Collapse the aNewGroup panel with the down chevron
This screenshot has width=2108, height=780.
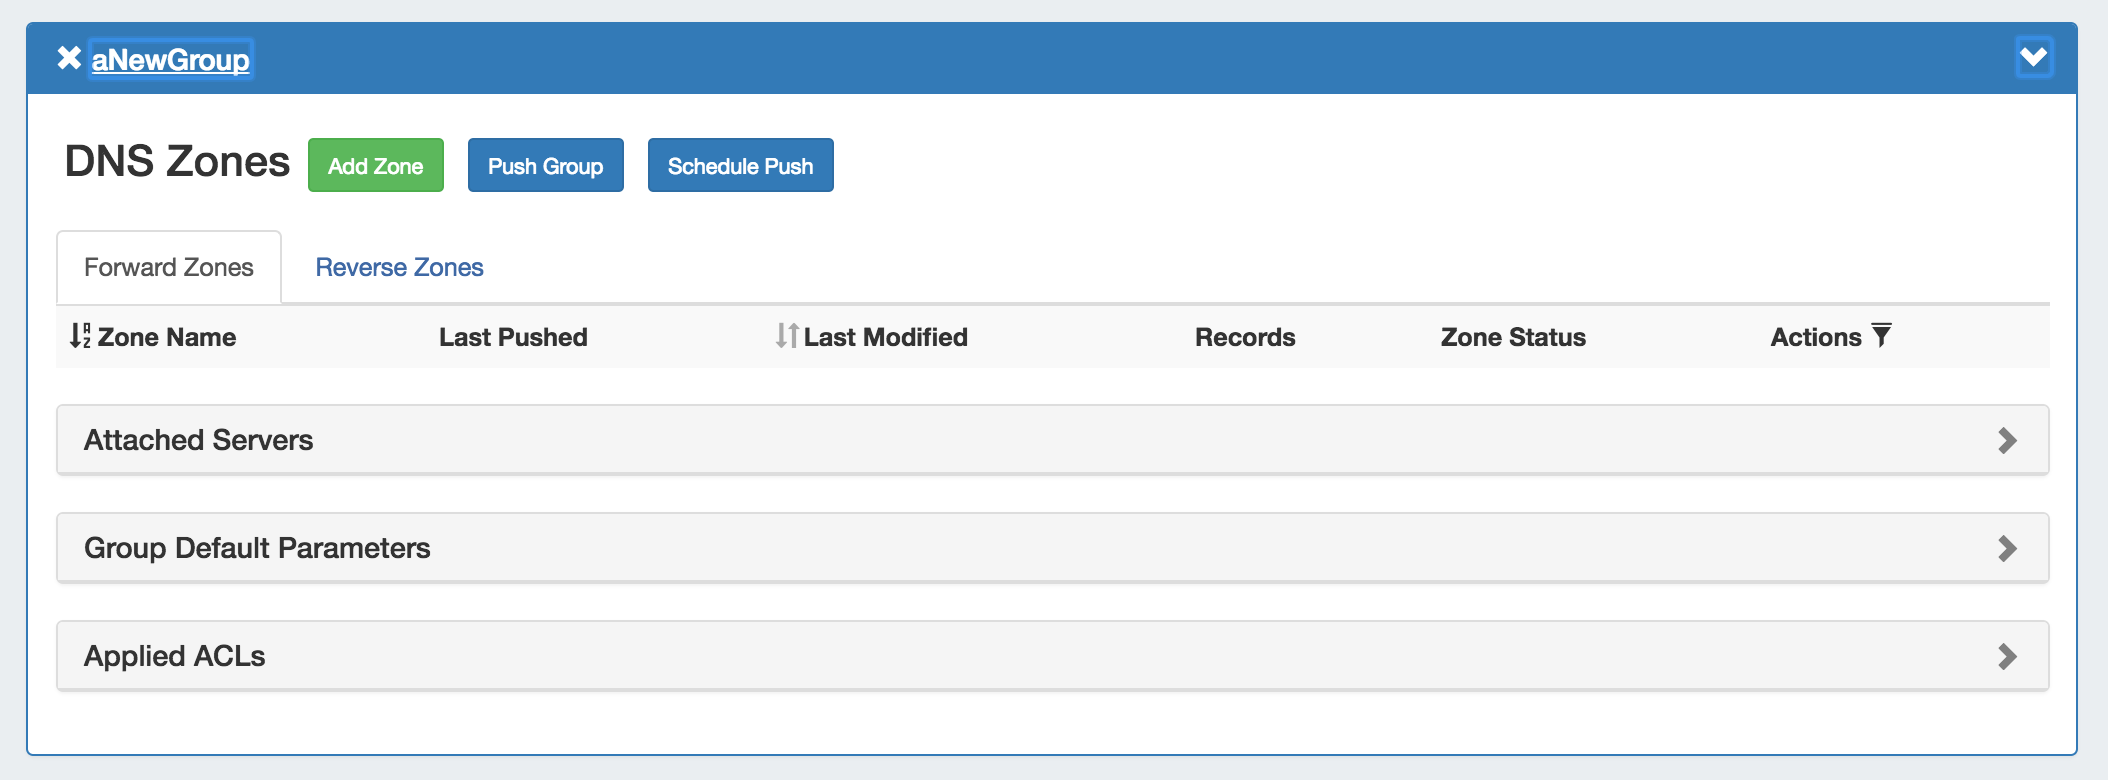click(x=2033, y=57)
